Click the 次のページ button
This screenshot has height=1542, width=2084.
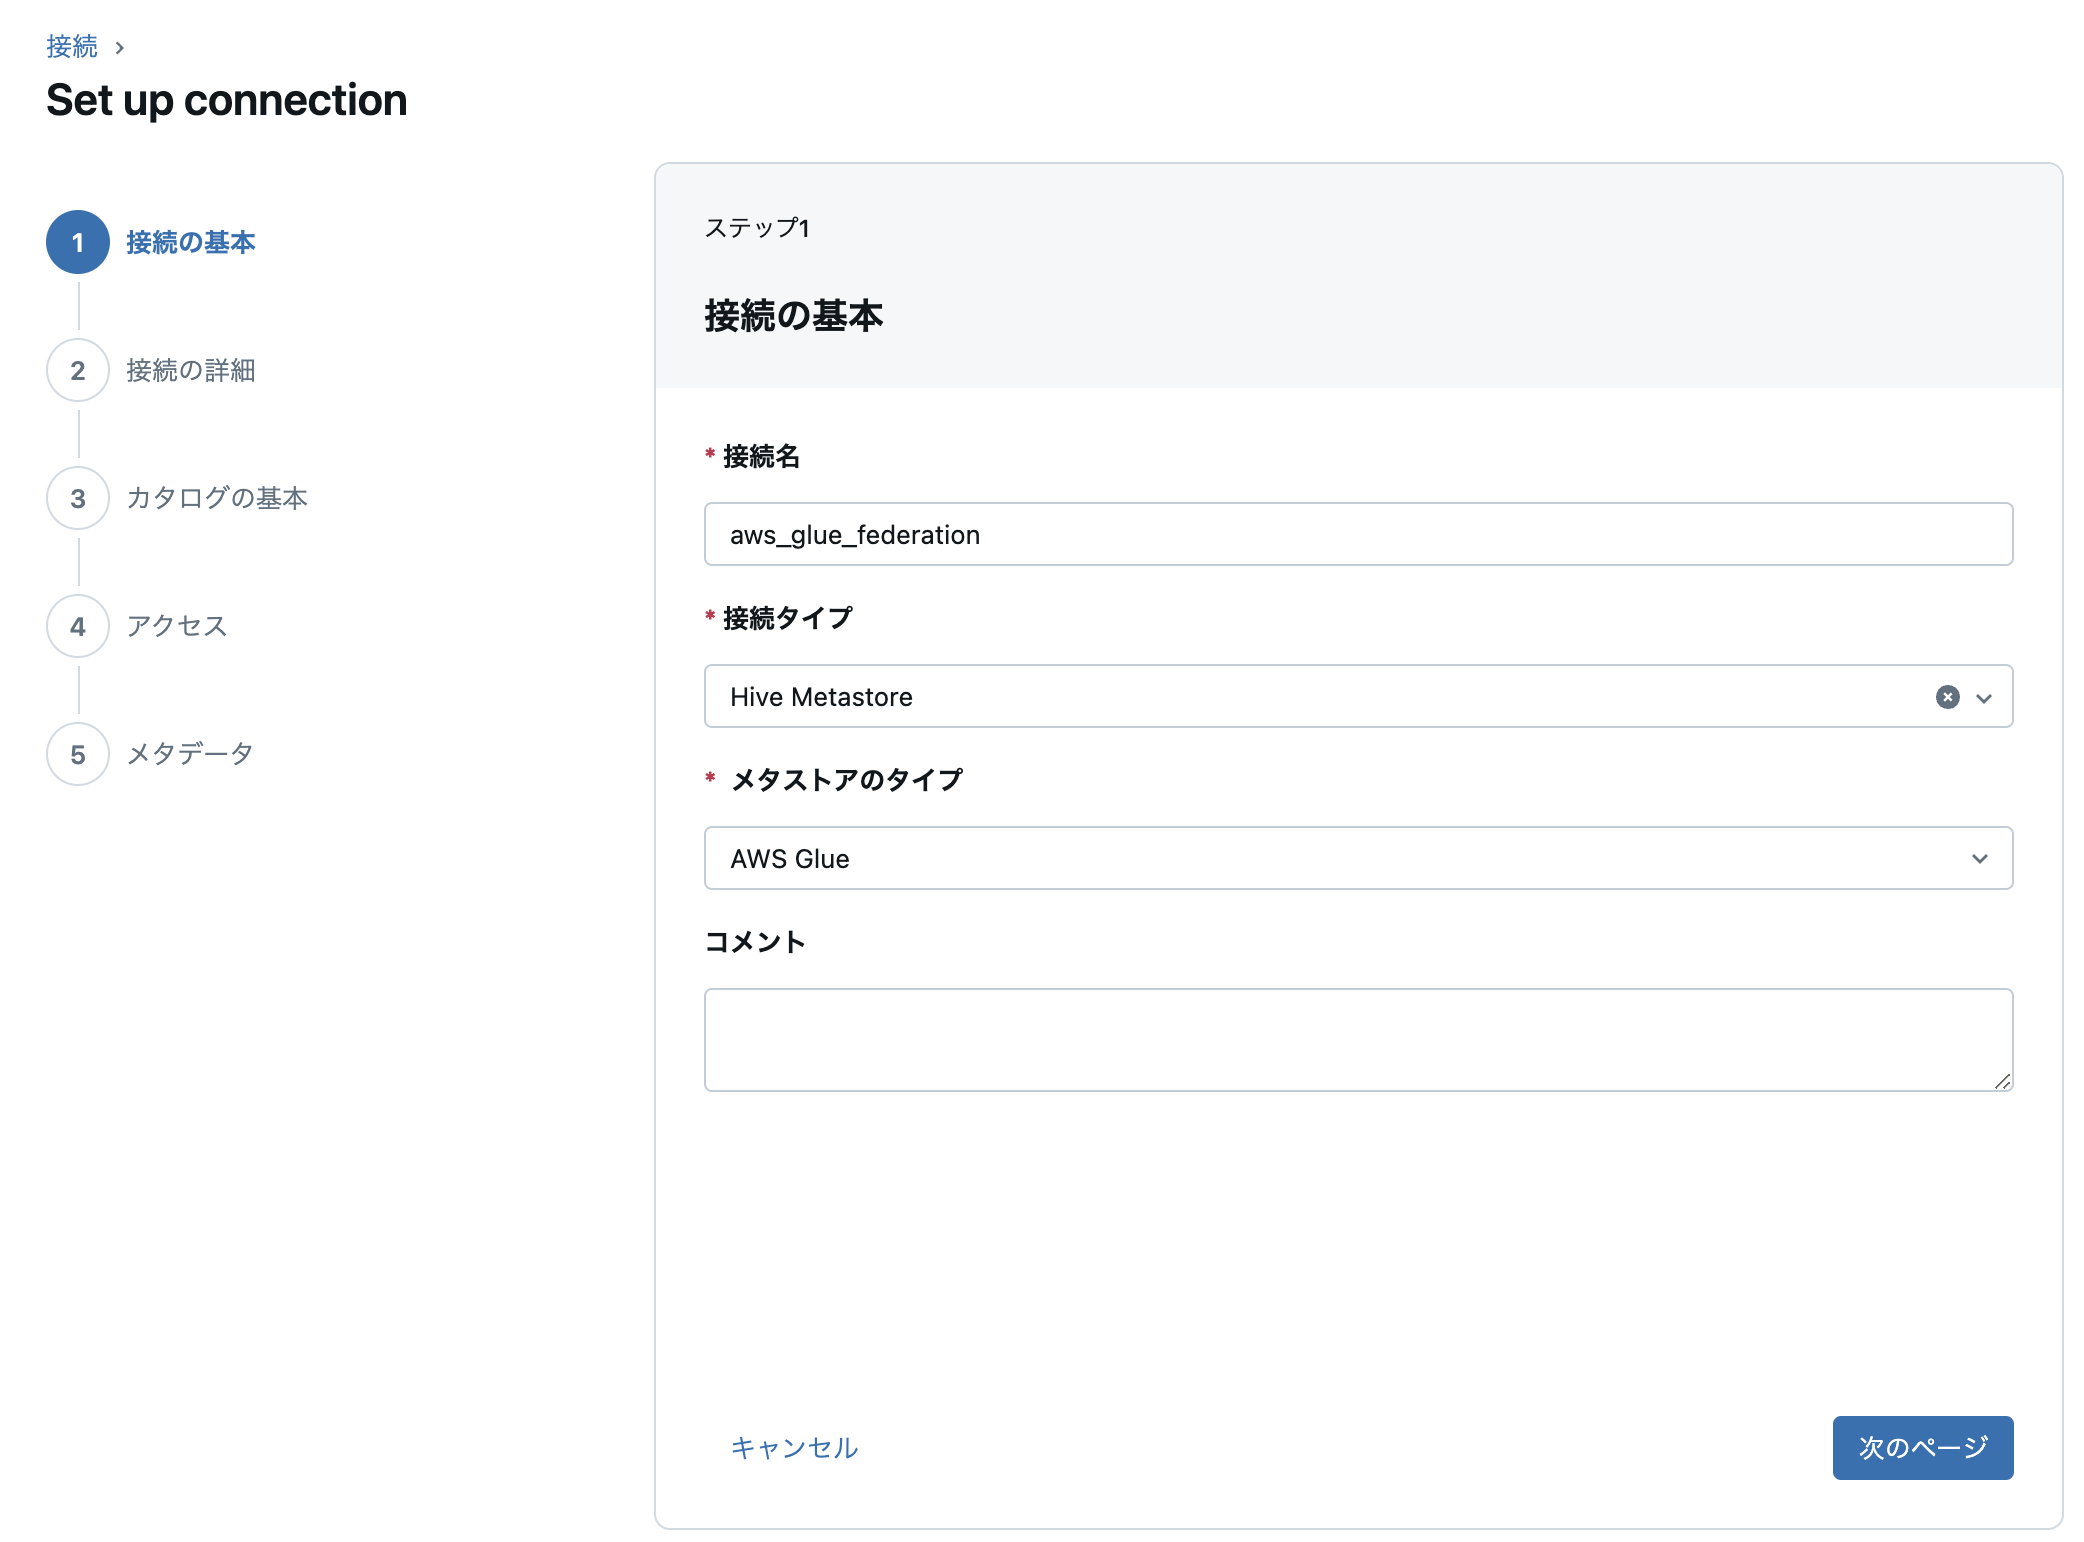[x=1922, y=1447]
